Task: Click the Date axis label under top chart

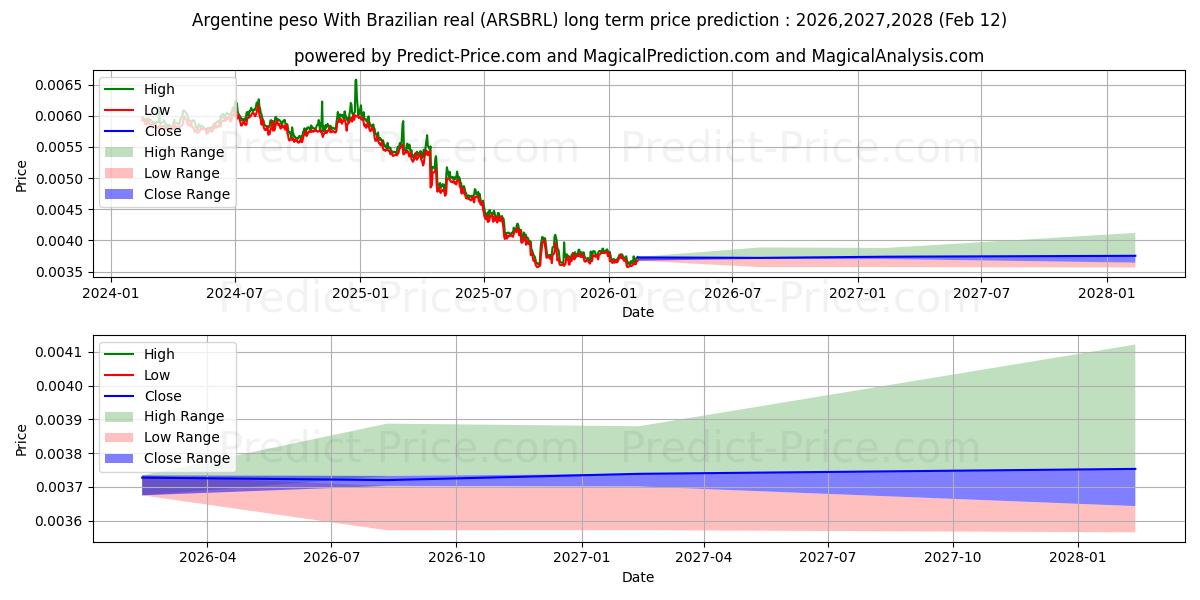Action: [638, 312]
